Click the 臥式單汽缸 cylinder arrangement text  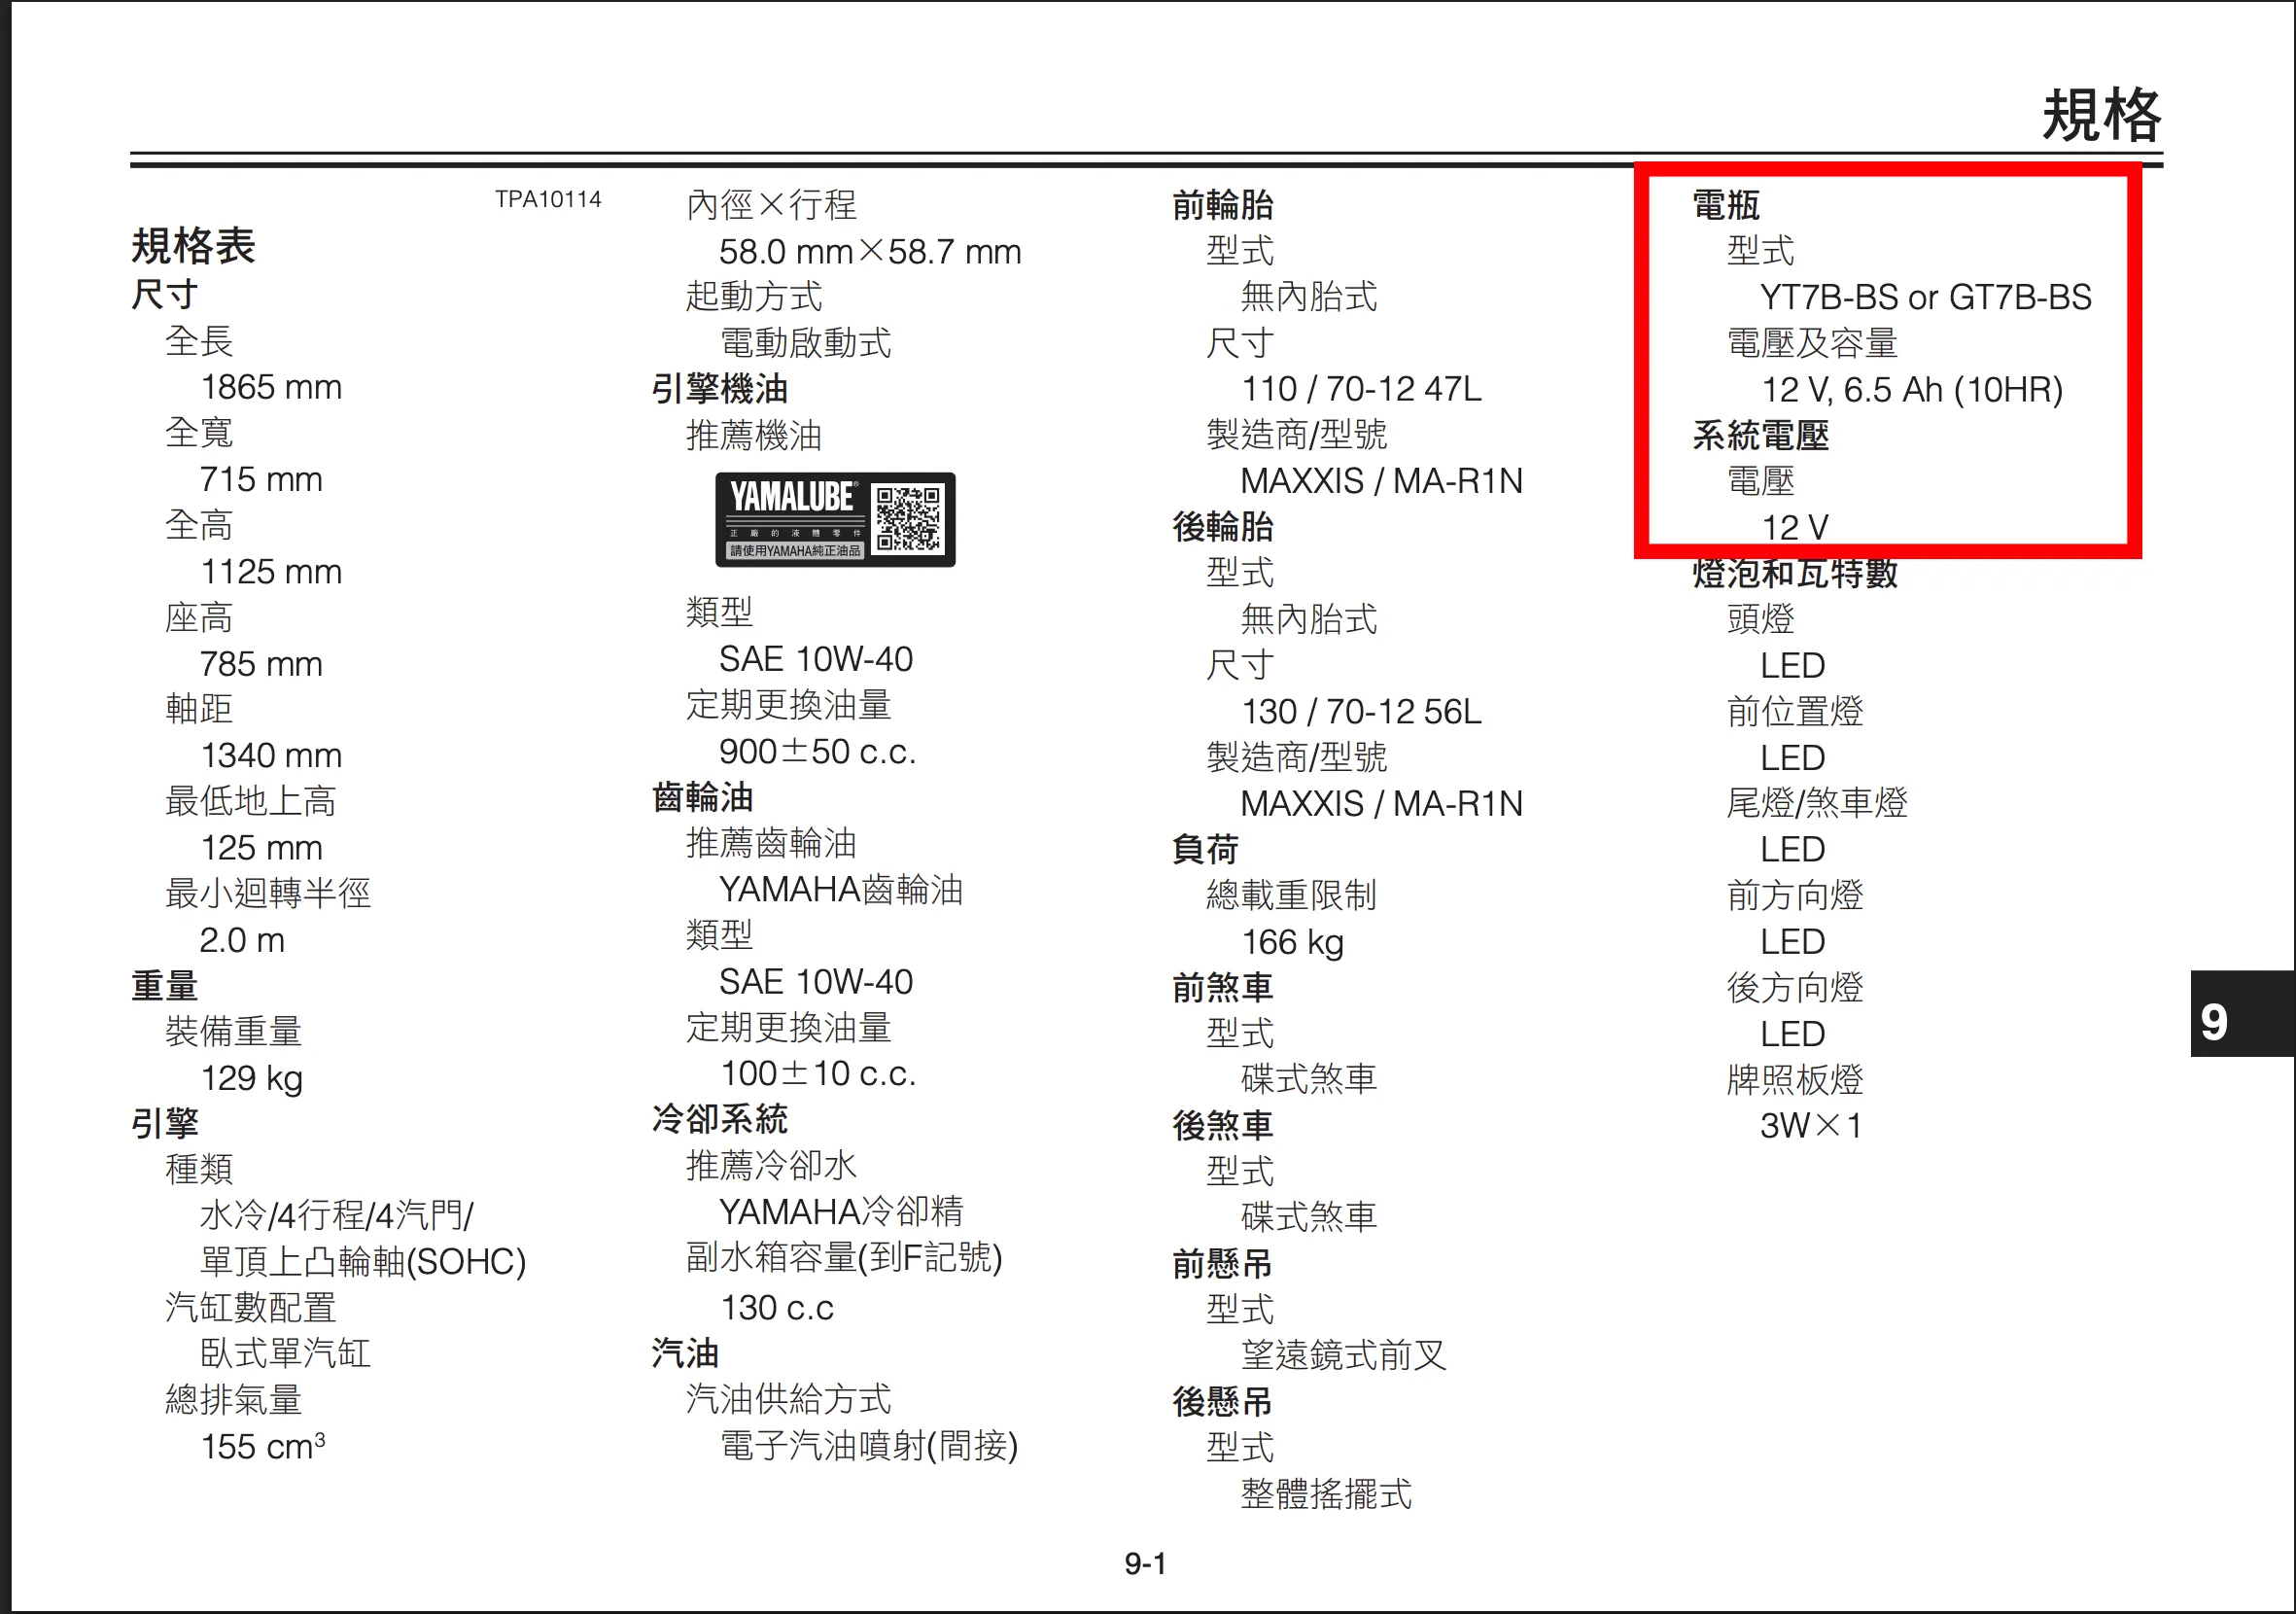[x=286, y=1354]
